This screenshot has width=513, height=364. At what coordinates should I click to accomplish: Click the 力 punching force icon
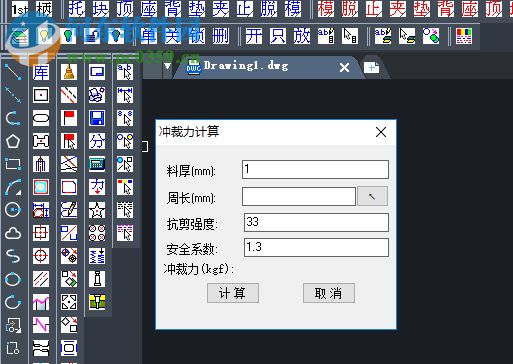[x=97, y=187]
